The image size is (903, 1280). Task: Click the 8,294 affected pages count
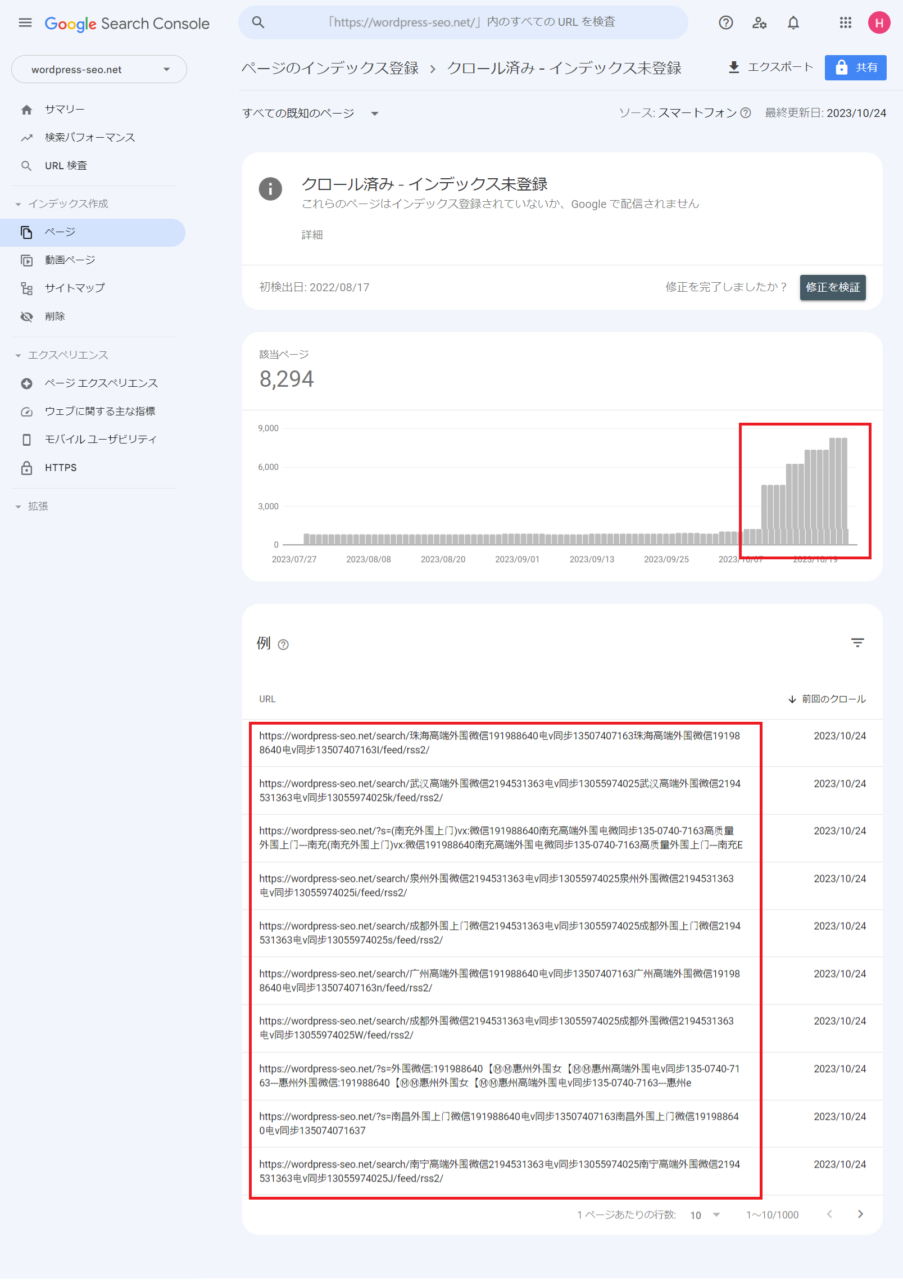coord(286,380)
